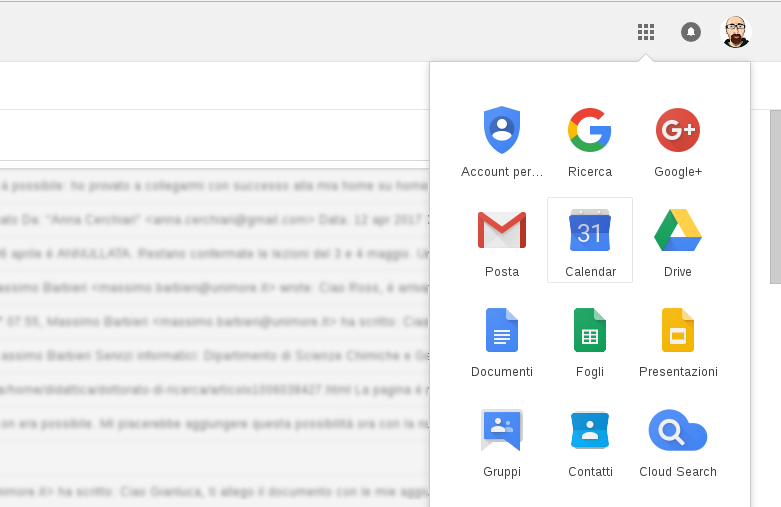Click the page vertical scrollbar
Screen dimensions: 781x507
click(x=776, y=197)
